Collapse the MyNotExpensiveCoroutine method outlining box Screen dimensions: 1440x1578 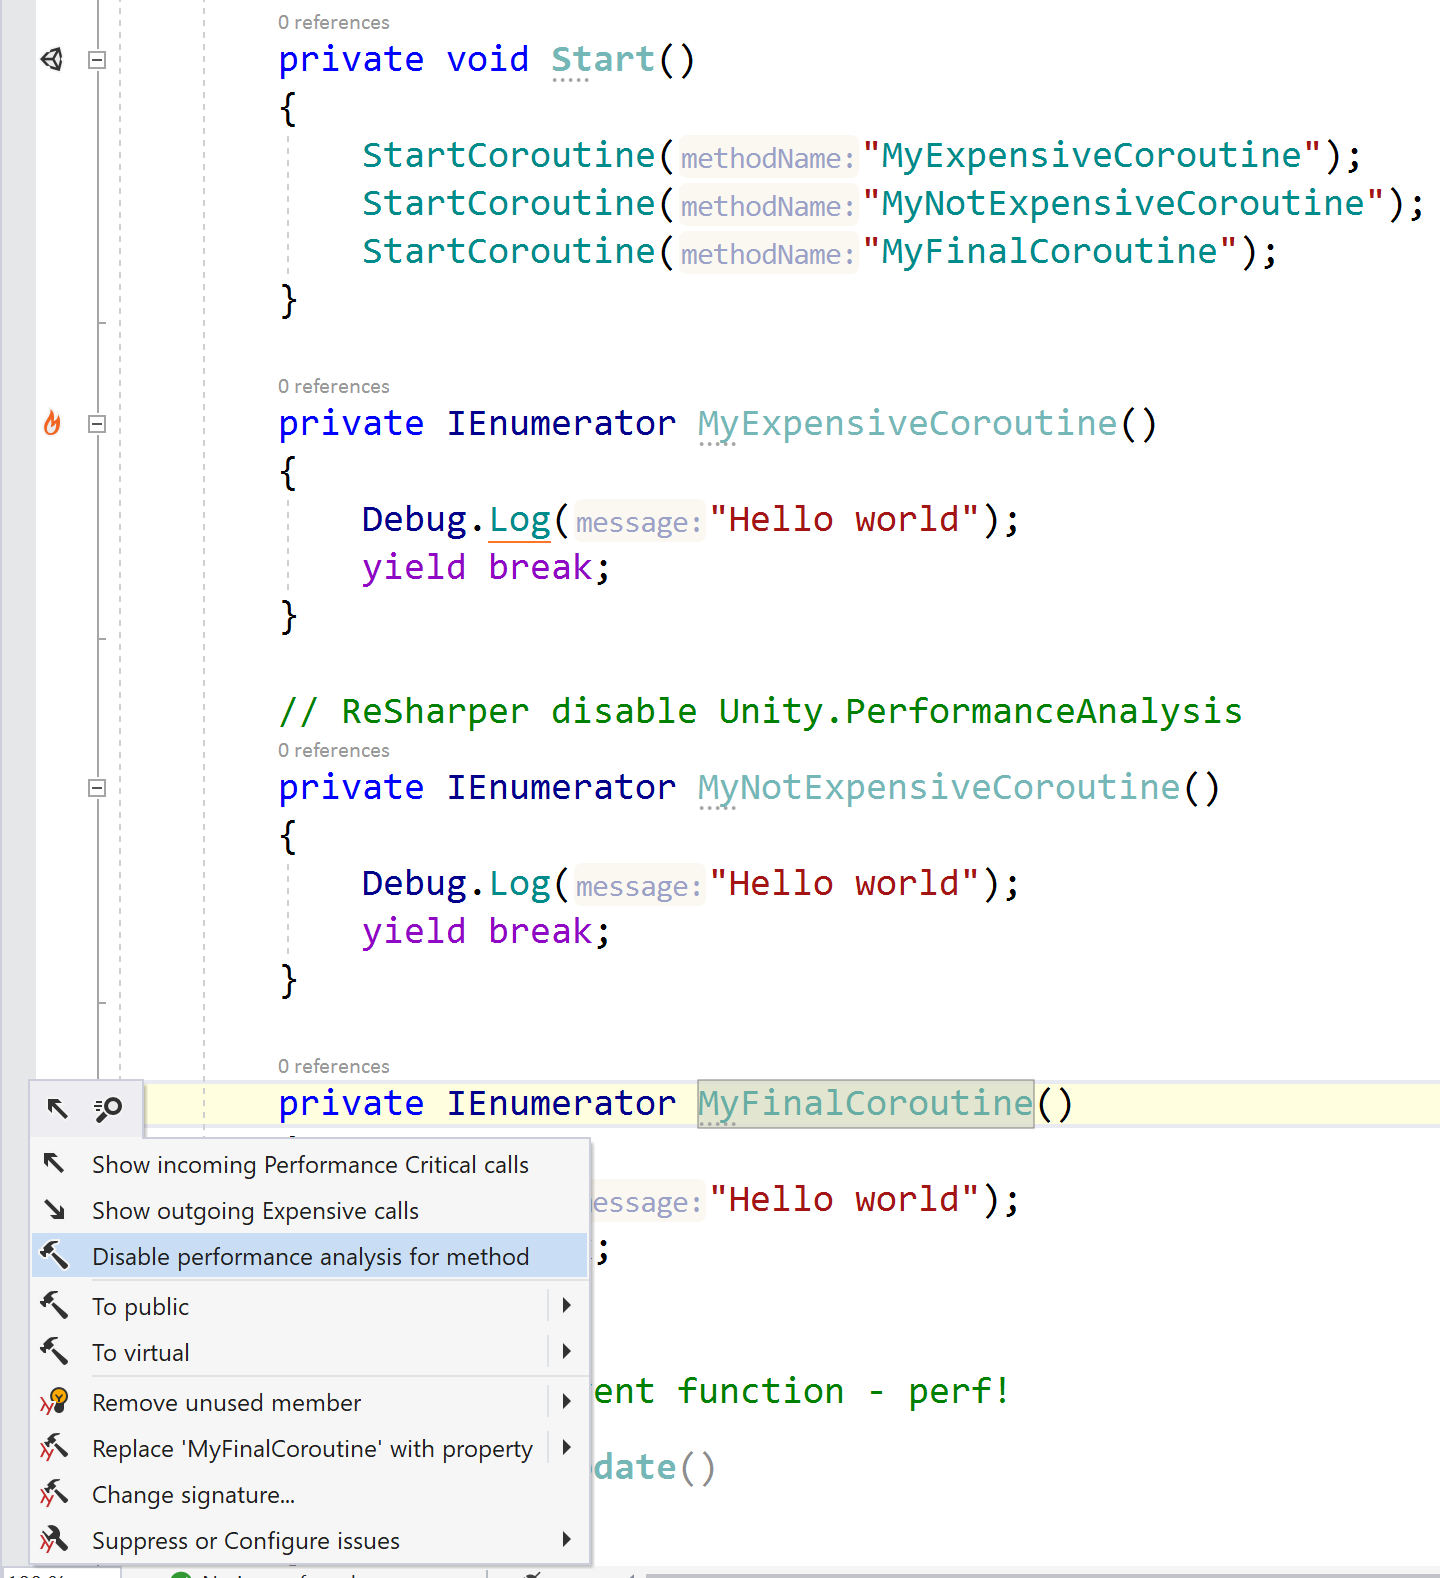[x=97, y=788]
